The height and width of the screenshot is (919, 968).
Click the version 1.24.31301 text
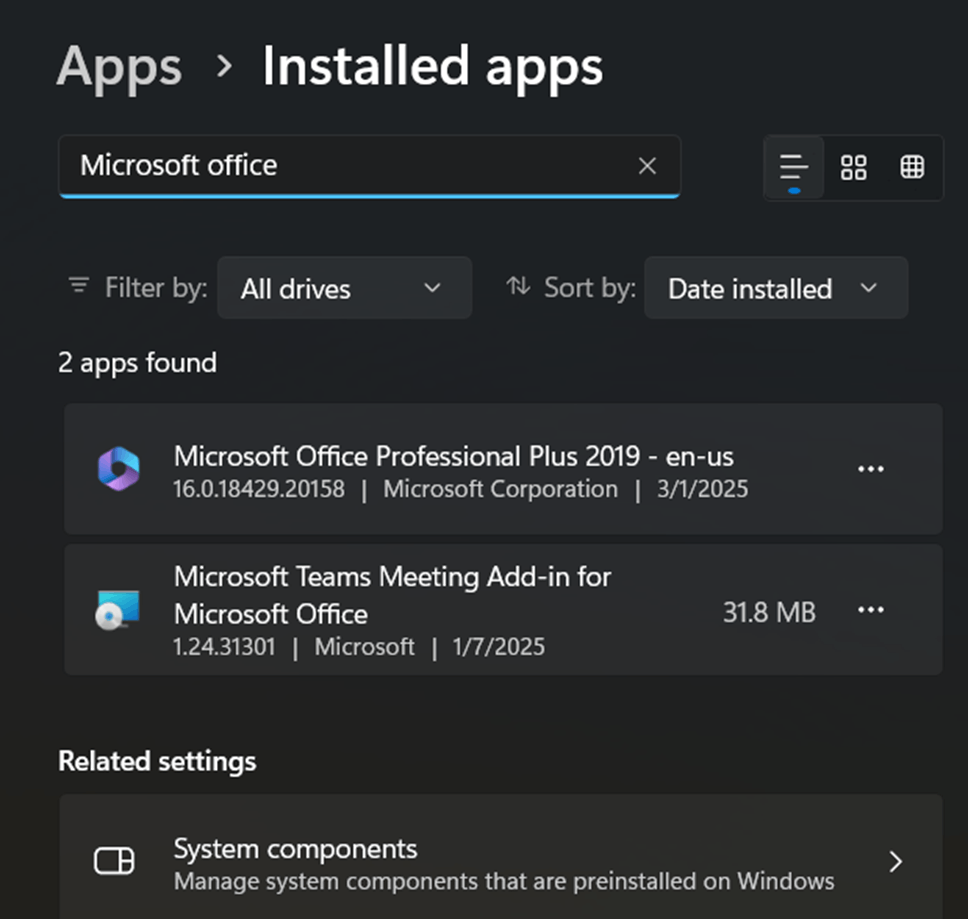(x=224, y=647)
